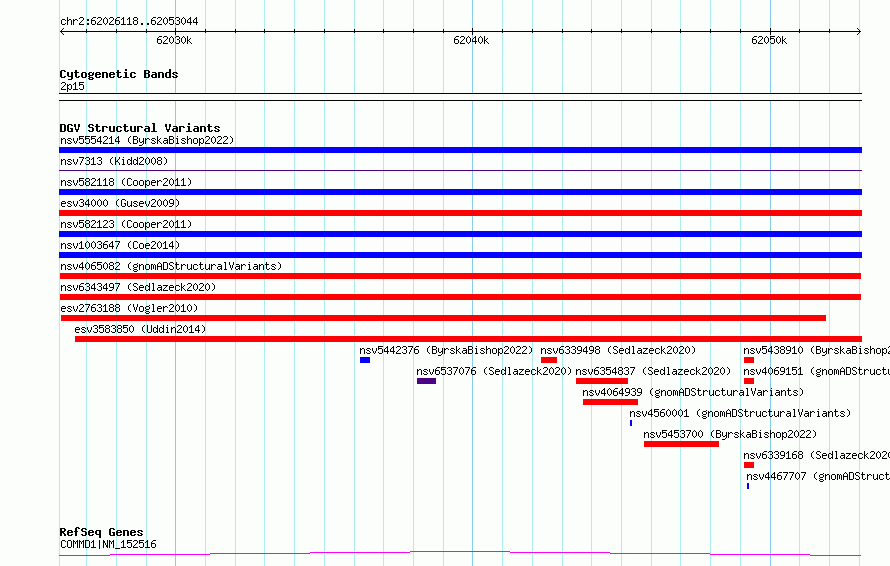Click nsv6339498 (Sedlazeck2020) label
890x566 pixels.
coord(618,350)
